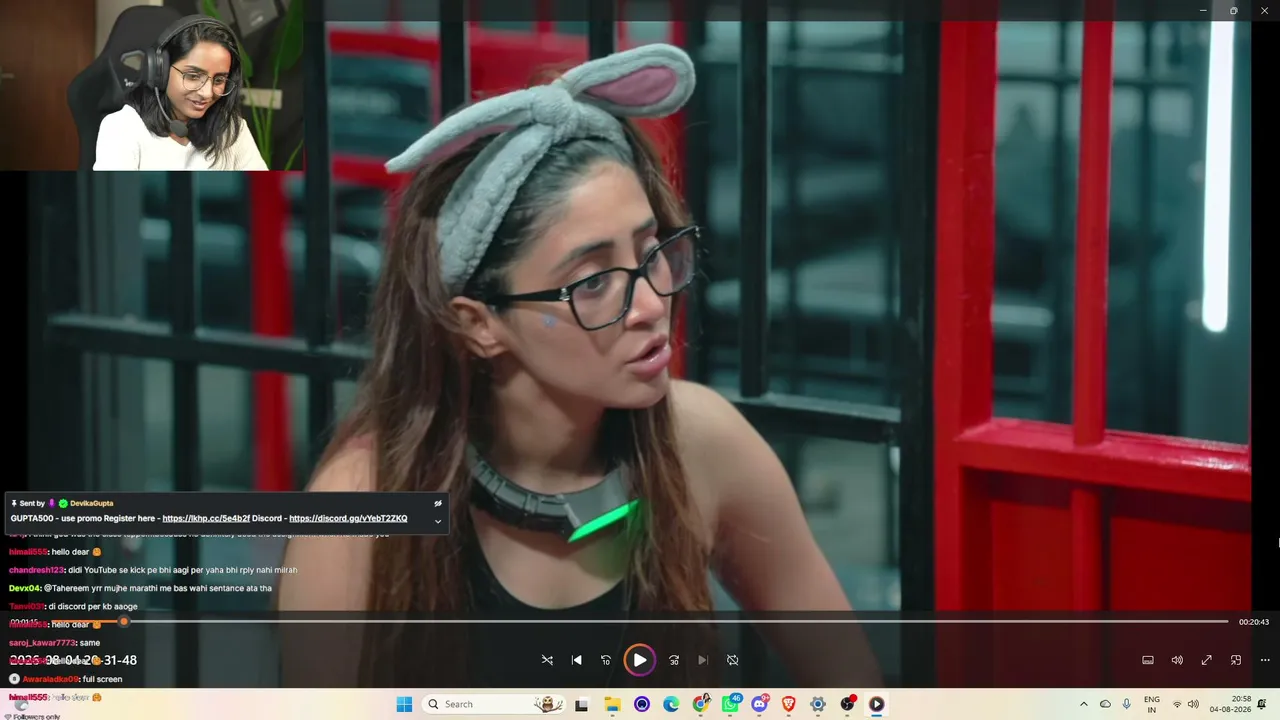
Task: Go to the previous track
Action: click(x=576, y=660)
